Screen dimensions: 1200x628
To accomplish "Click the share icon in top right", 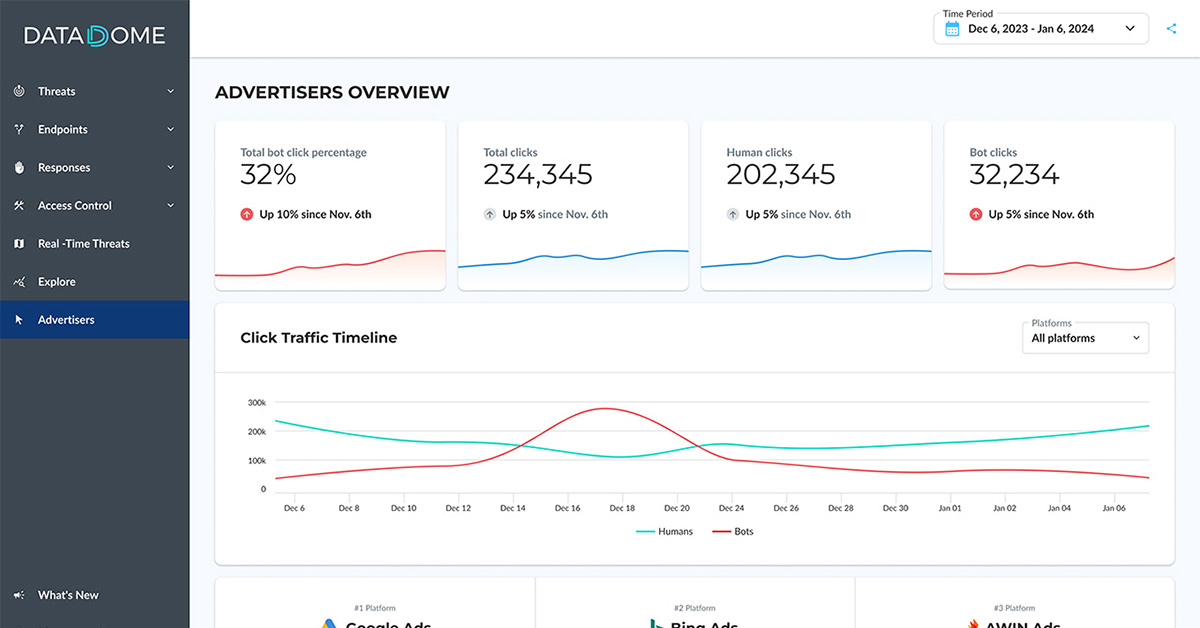I will tap(1172, 29).
